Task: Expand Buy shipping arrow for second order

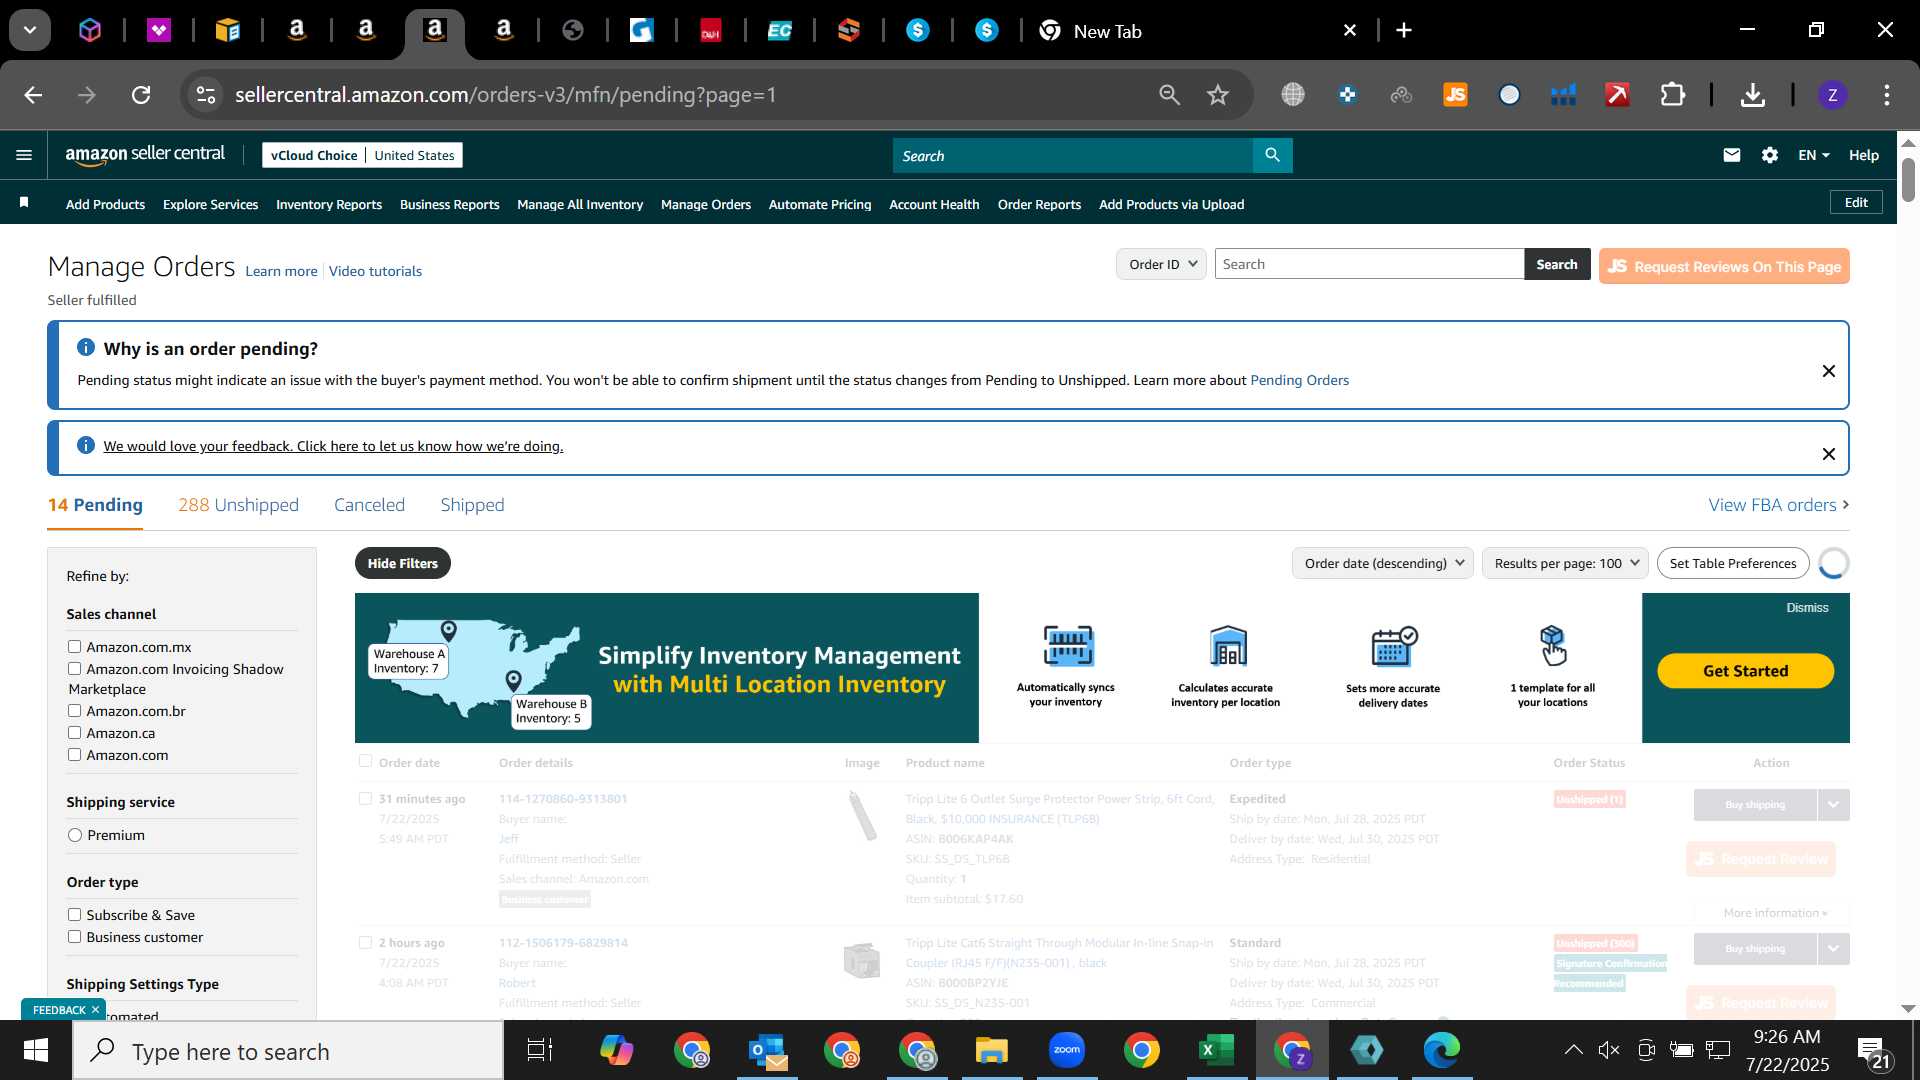Action: tap(1833, 949)
